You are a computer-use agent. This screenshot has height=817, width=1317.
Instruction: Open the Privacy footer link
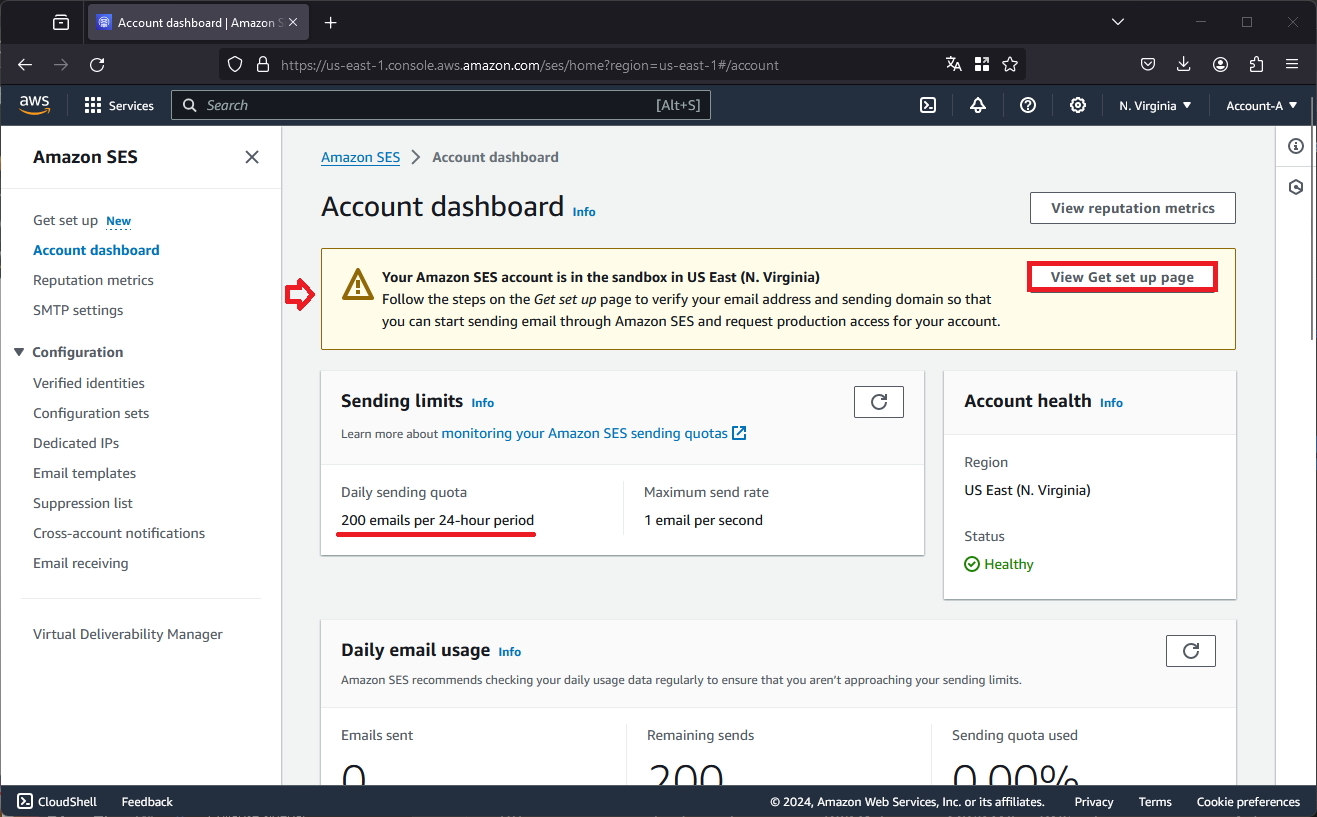[1094, 802]
